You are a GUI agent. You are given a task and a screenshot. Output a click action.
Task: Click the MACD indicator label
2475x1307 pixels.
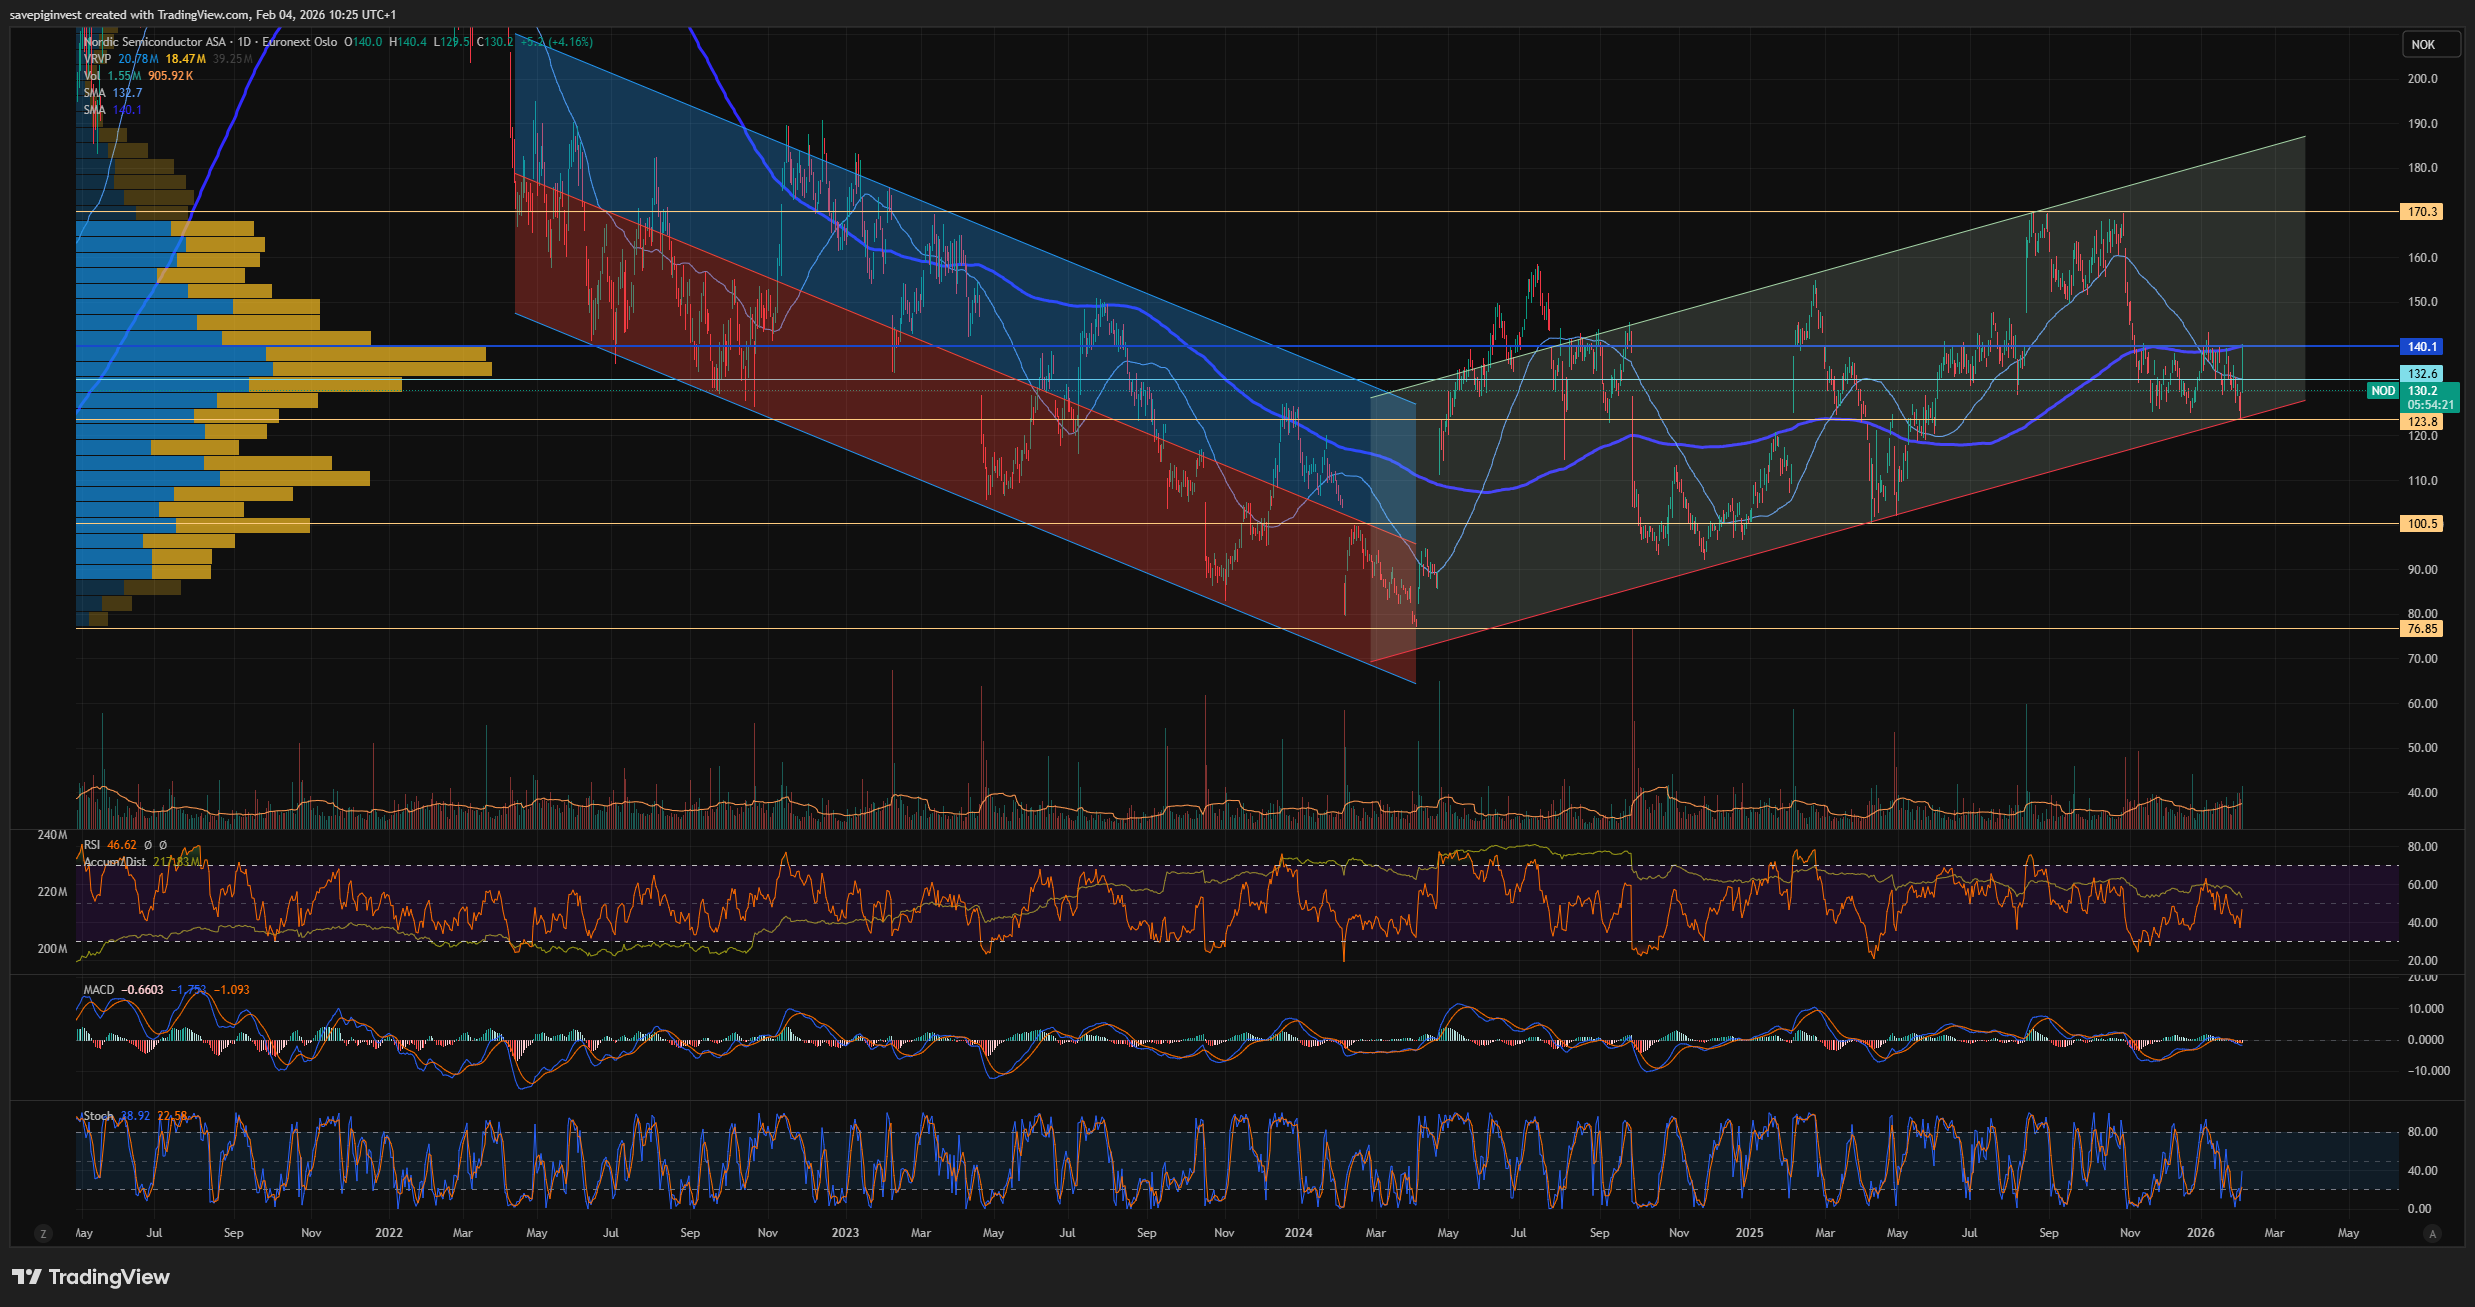[x=98, y=990]
